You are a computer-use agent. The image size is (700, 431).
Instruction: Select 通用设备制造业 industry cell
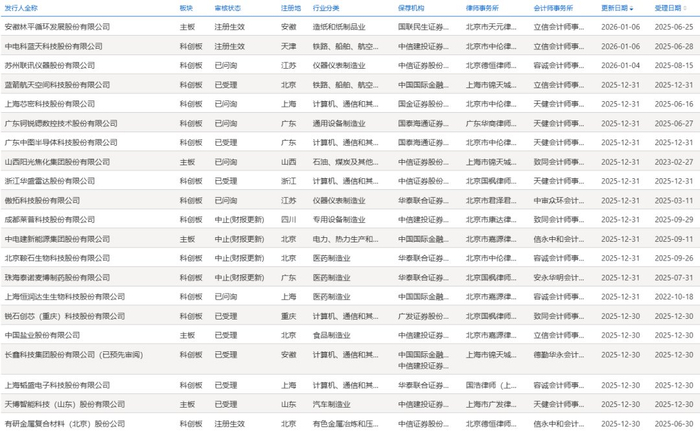click(339, 124)
